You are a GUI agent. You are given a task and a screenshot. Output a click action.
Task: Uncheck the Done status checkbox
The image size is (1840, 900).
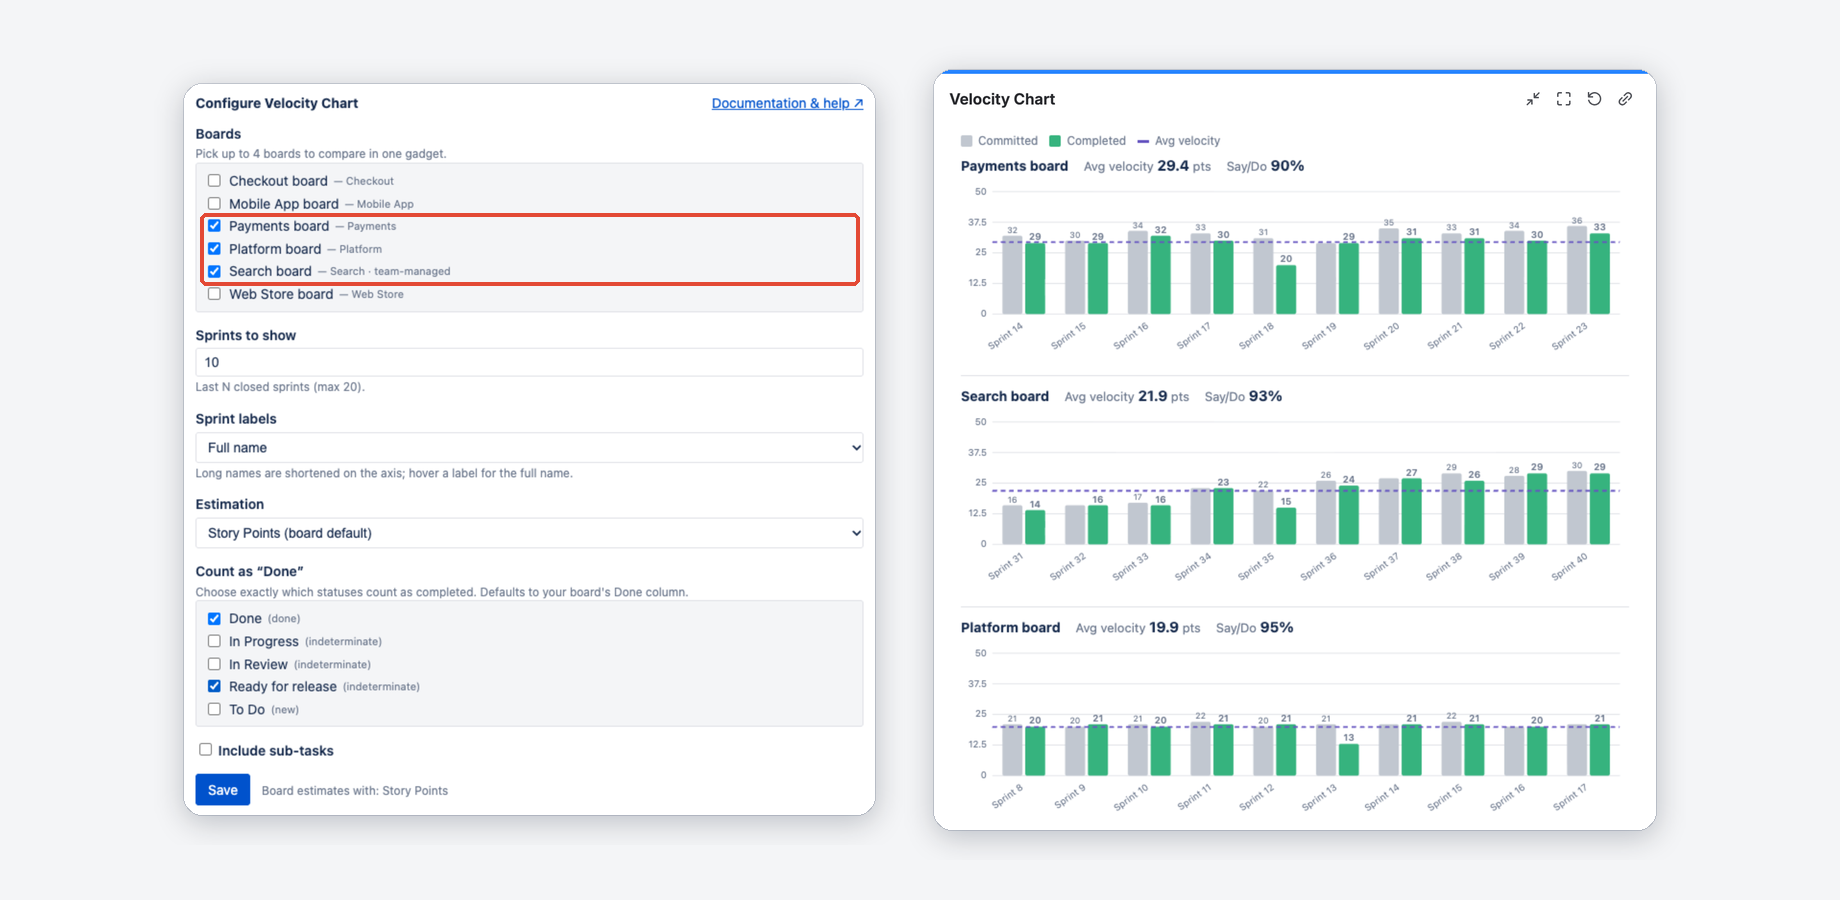pyautogui.click(x=214, y=618)
